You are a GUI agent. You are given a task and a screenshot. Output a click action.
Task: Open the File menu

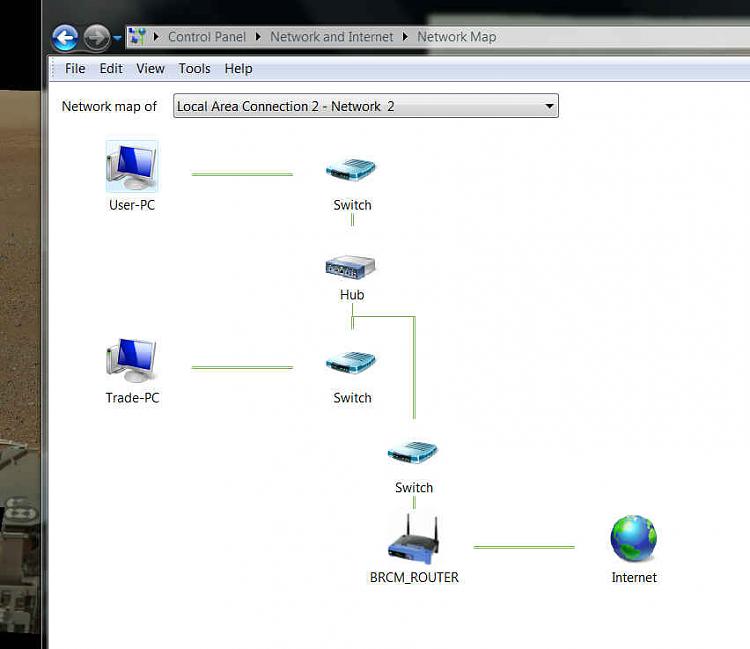(x=75, y=68)
